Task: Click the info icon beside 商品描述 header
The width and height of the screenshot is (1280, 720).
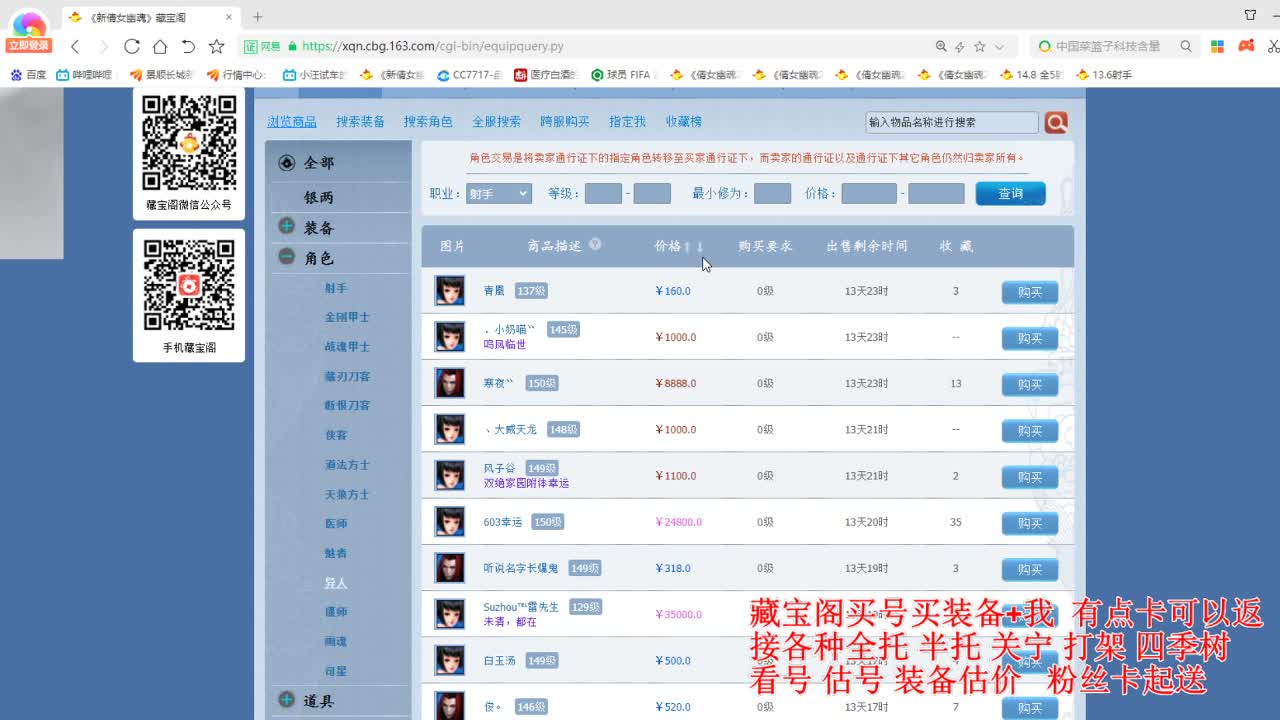Action: (594, 243)
